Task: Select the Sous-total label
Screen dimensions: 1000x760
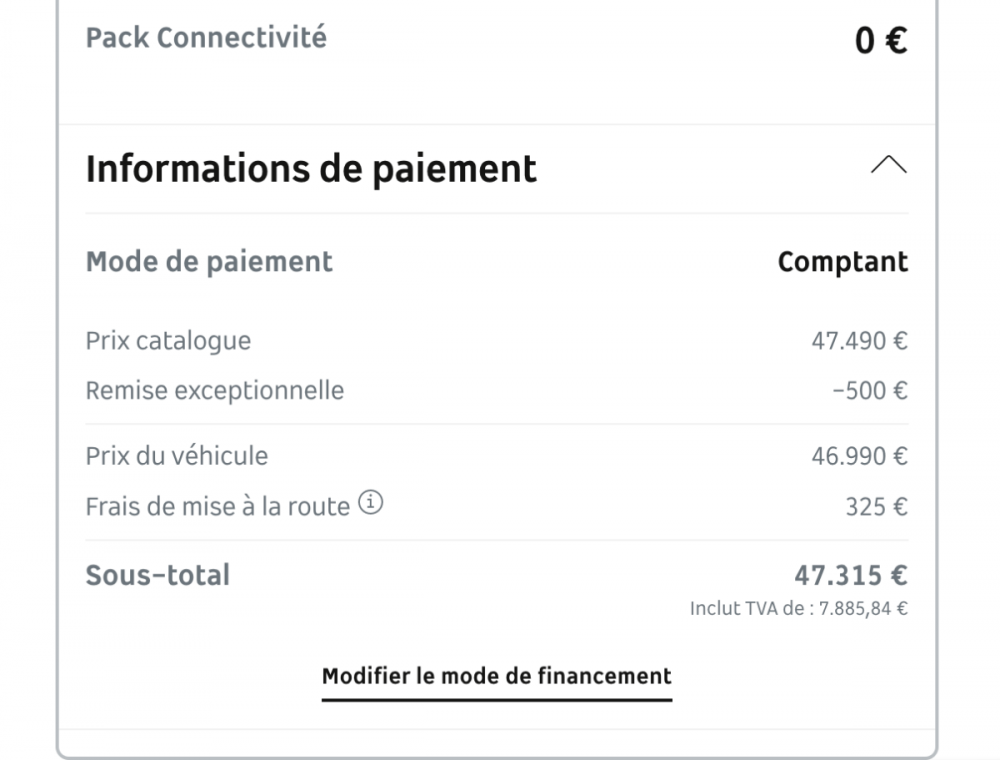Action: click(158, 576)
